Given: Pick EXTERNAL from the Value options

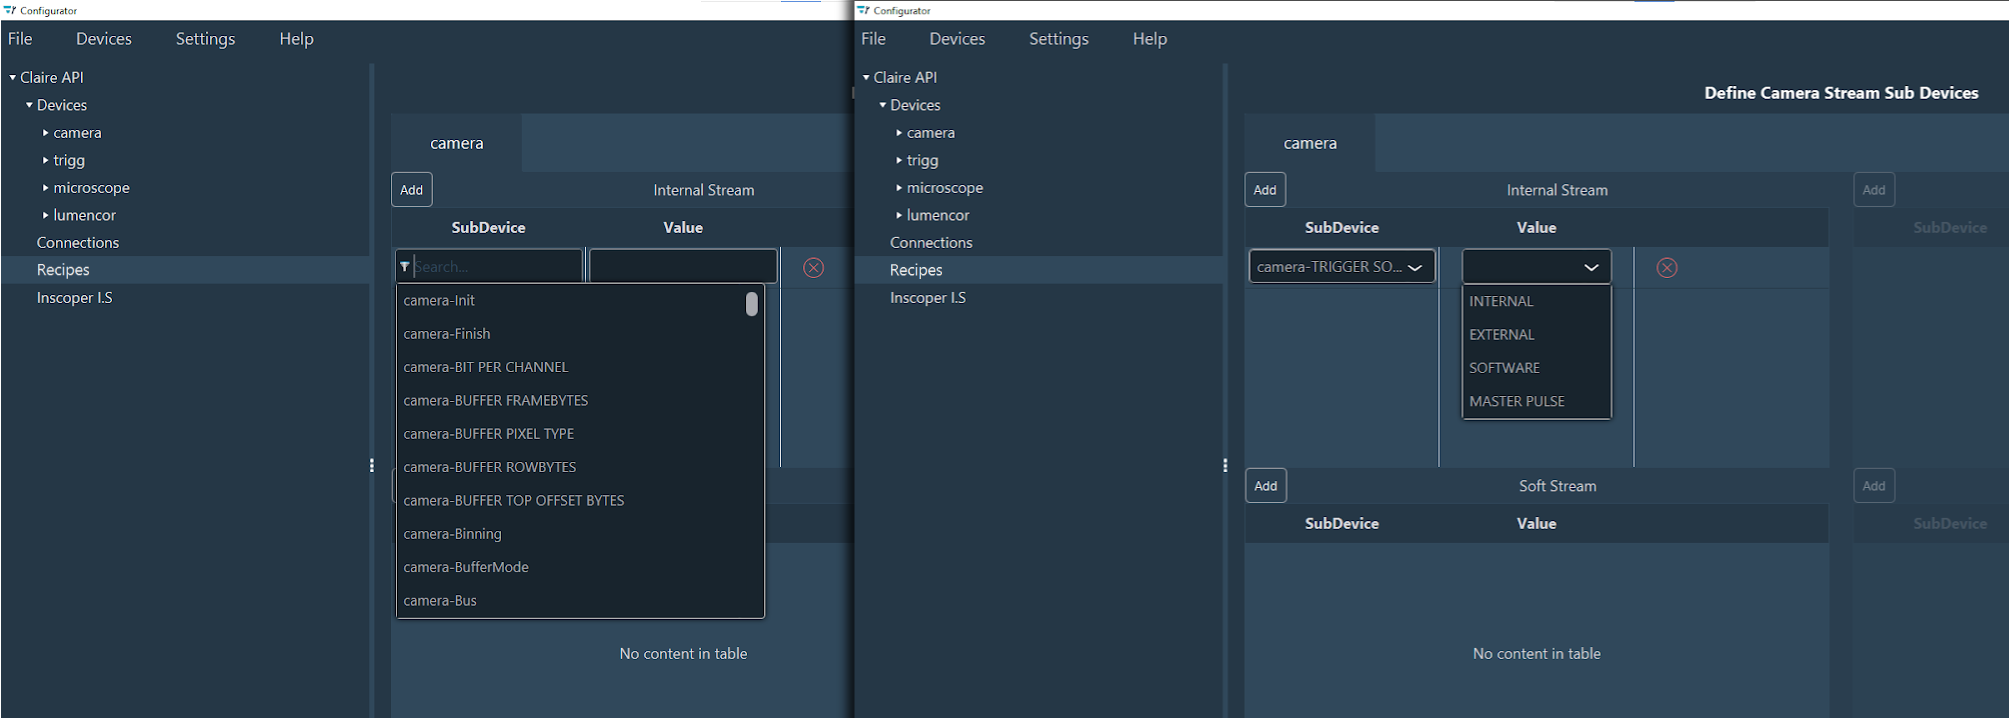Looking at the screenshot, I should tap(1501, 334).
